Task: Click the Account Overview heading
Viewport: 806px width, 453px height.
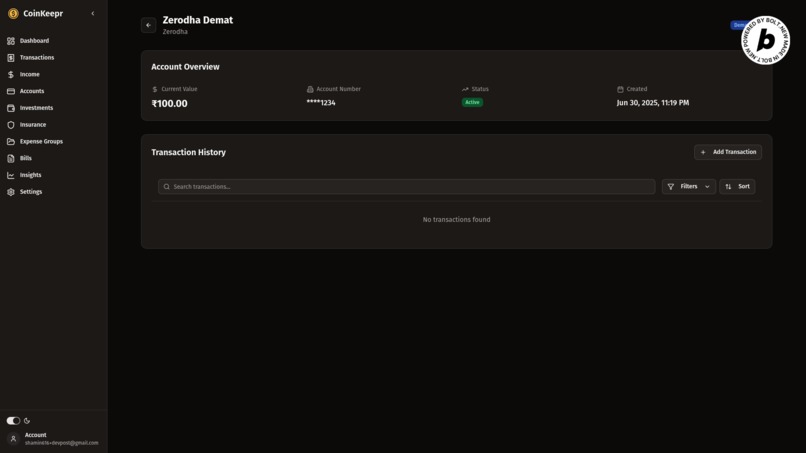Action: (x=186, y=67)
